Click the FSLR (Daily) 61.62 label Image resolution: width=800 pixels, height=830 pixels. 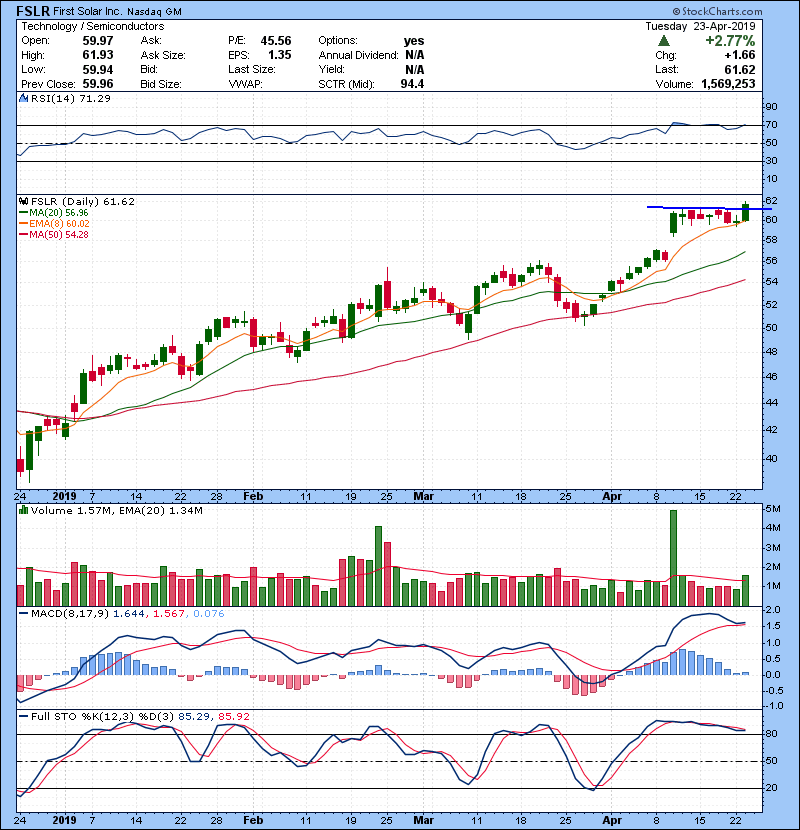pos(83,201)
